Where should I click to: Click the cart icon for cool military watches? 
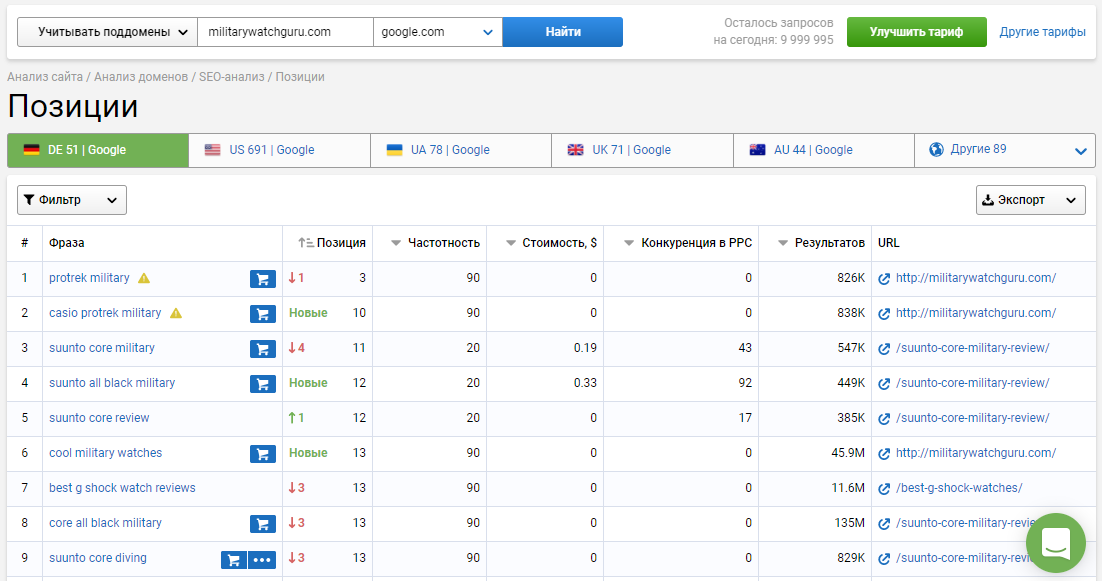[263, 454]
